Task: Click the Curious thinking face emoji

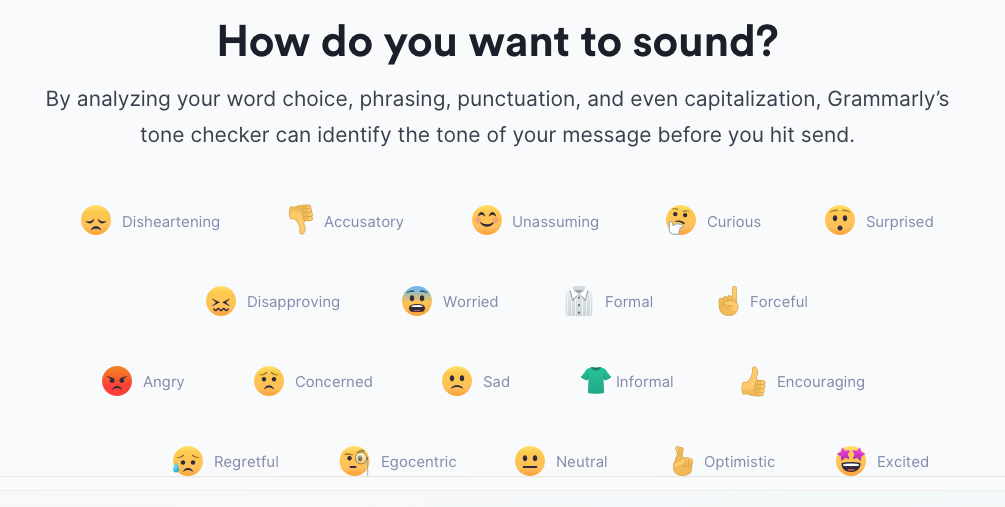Action: point(681,221)
